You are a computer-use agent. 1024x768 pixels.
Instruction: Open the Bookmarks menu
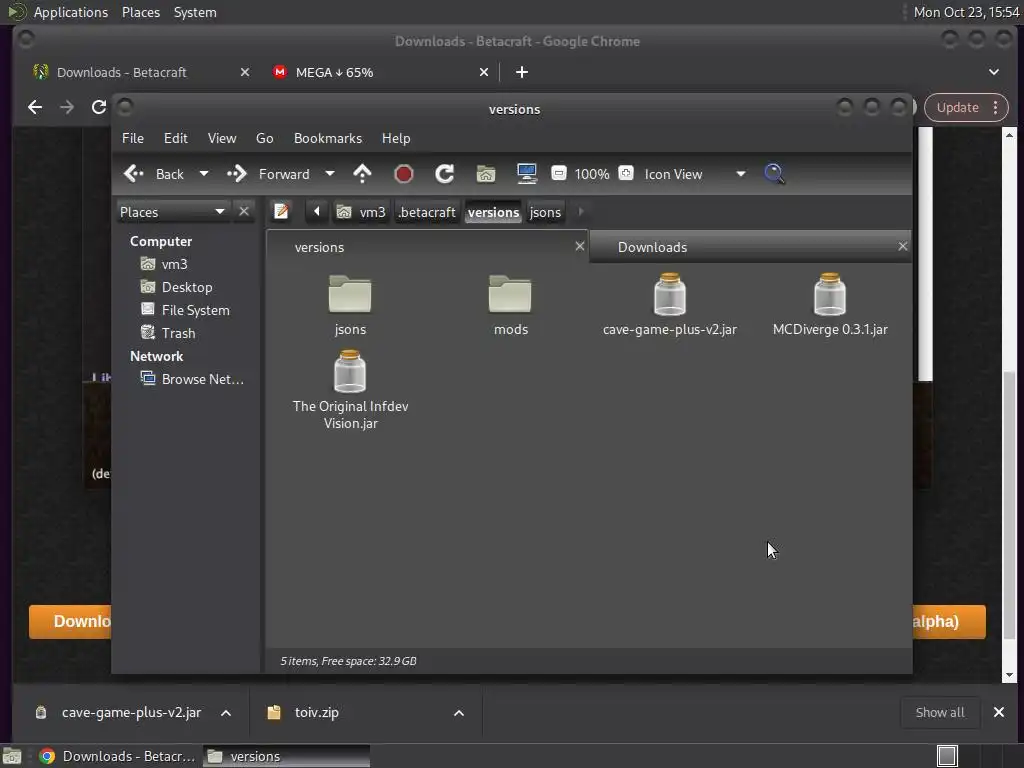coord(328,138)
